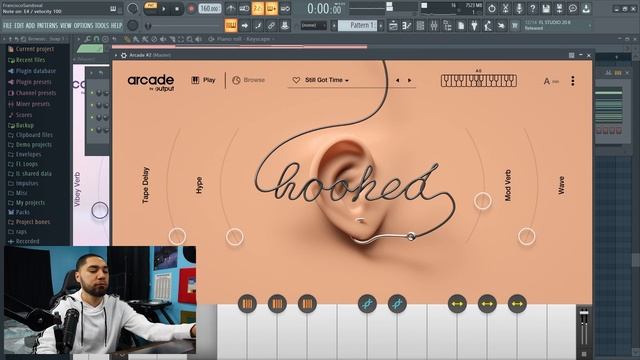640x360 pixels.
Task: Click the Mod Verb slider handle
Action: coord(482,201)
